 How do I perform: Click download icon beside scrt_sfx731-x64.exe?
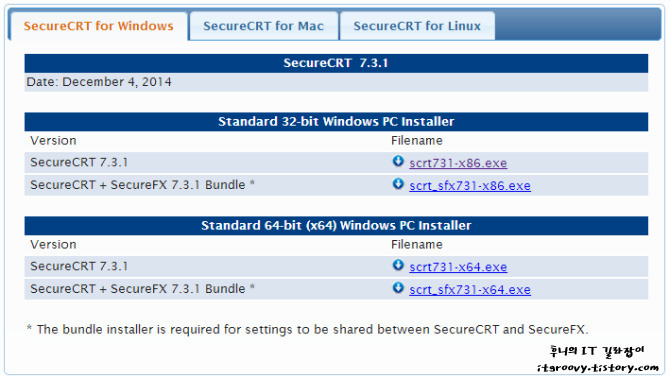[x=398, y=287]
